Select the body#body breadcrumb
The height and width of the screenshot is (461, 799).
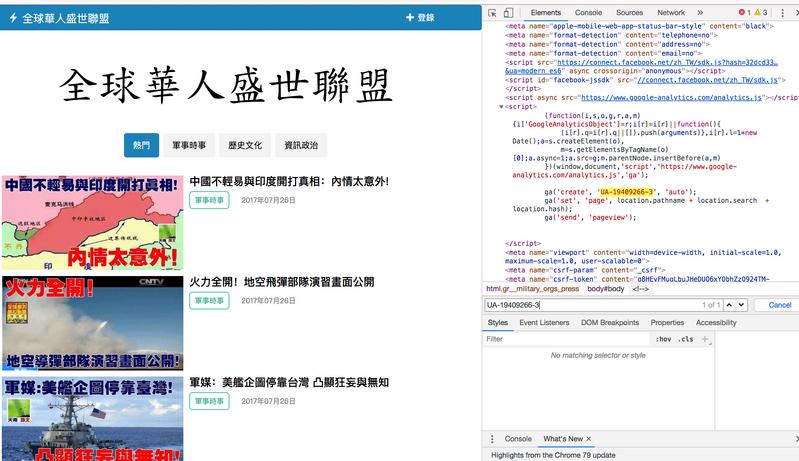coord(605,289)
